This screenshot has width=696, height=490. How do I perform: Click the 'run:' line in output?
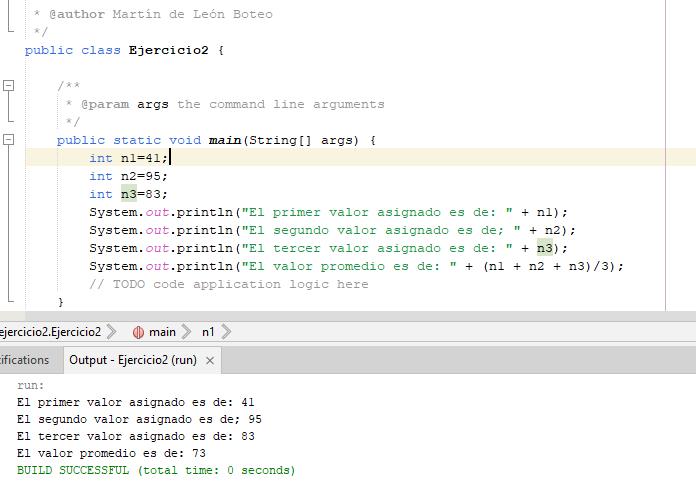(x=31, y=385)
